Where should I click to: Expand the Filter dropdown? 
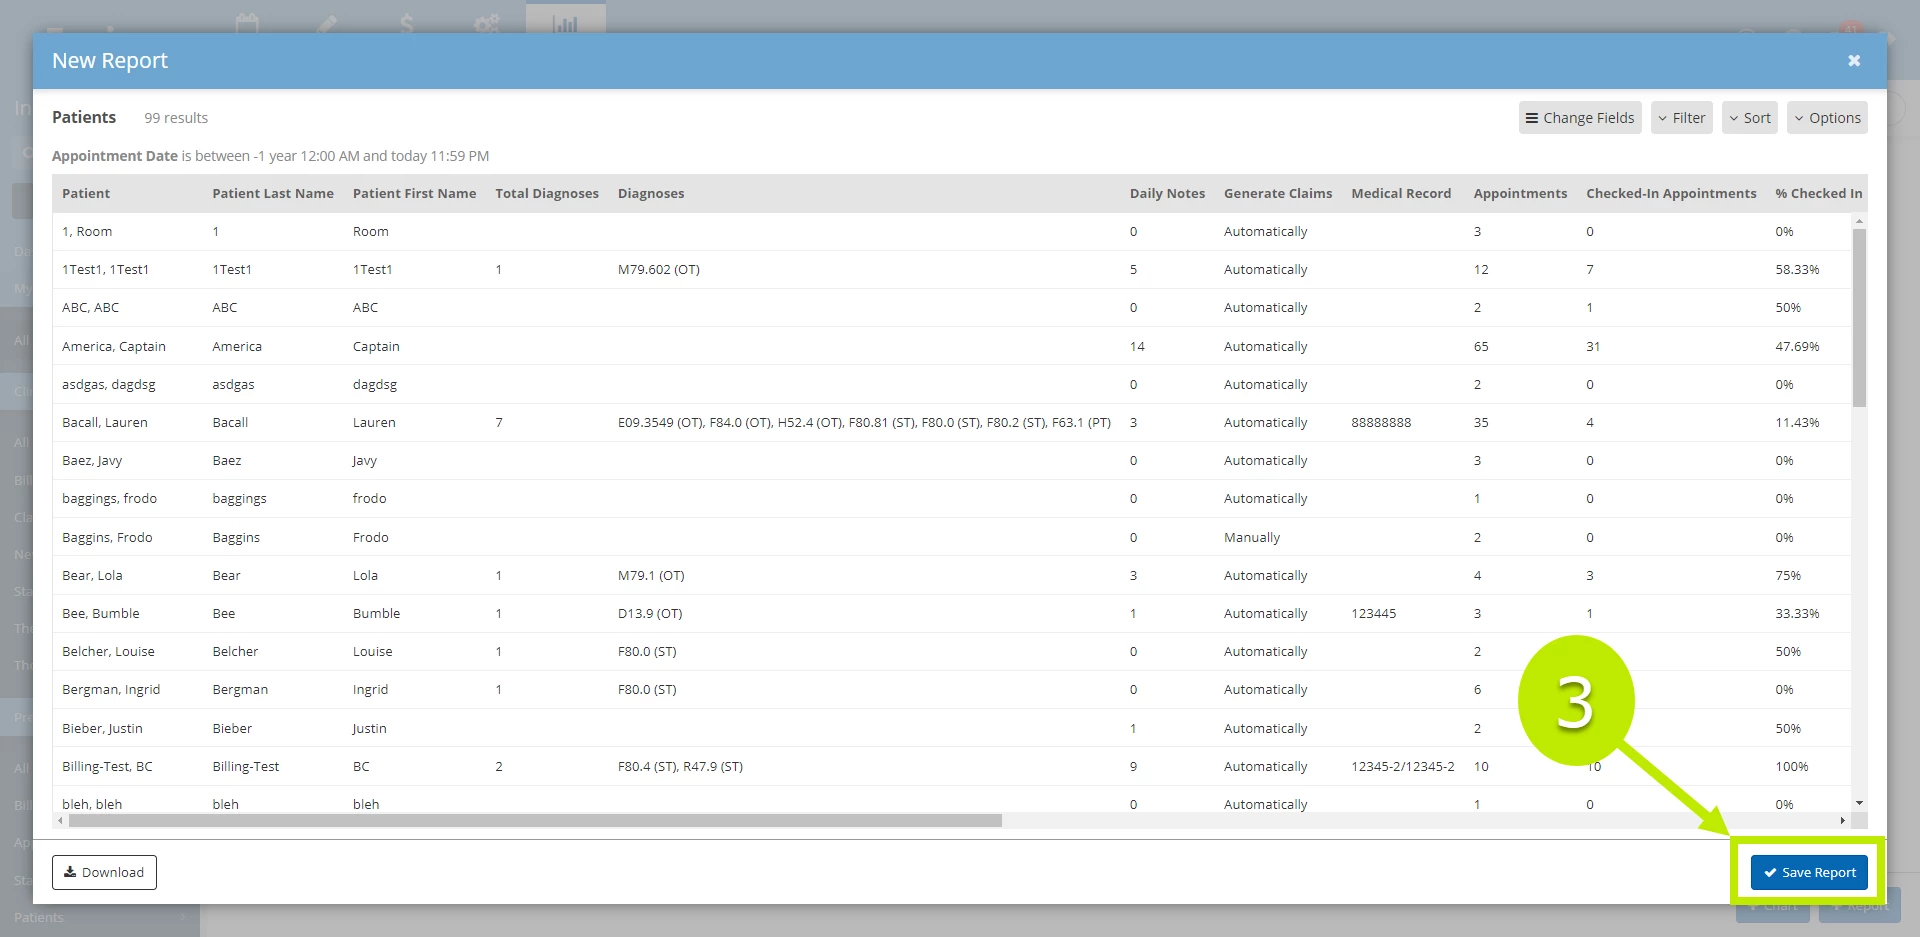pos(1682,118)
